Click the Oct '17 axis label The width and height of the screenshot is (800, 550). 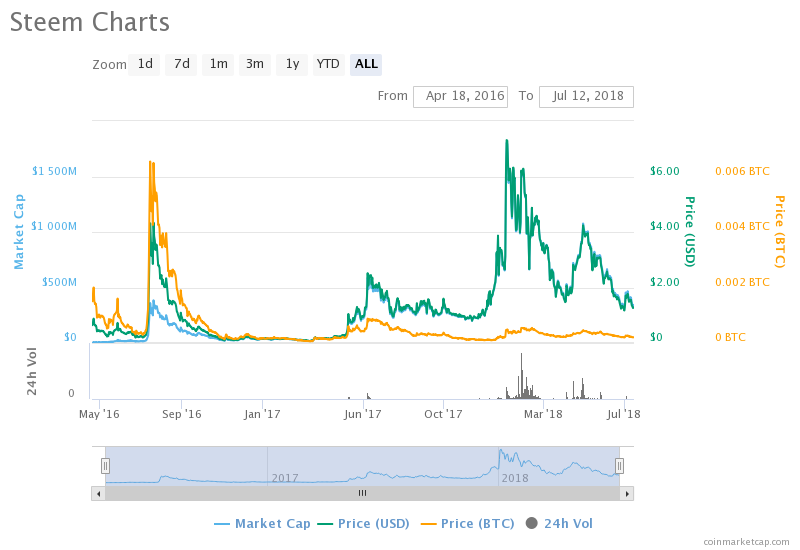tap(443, 414)
